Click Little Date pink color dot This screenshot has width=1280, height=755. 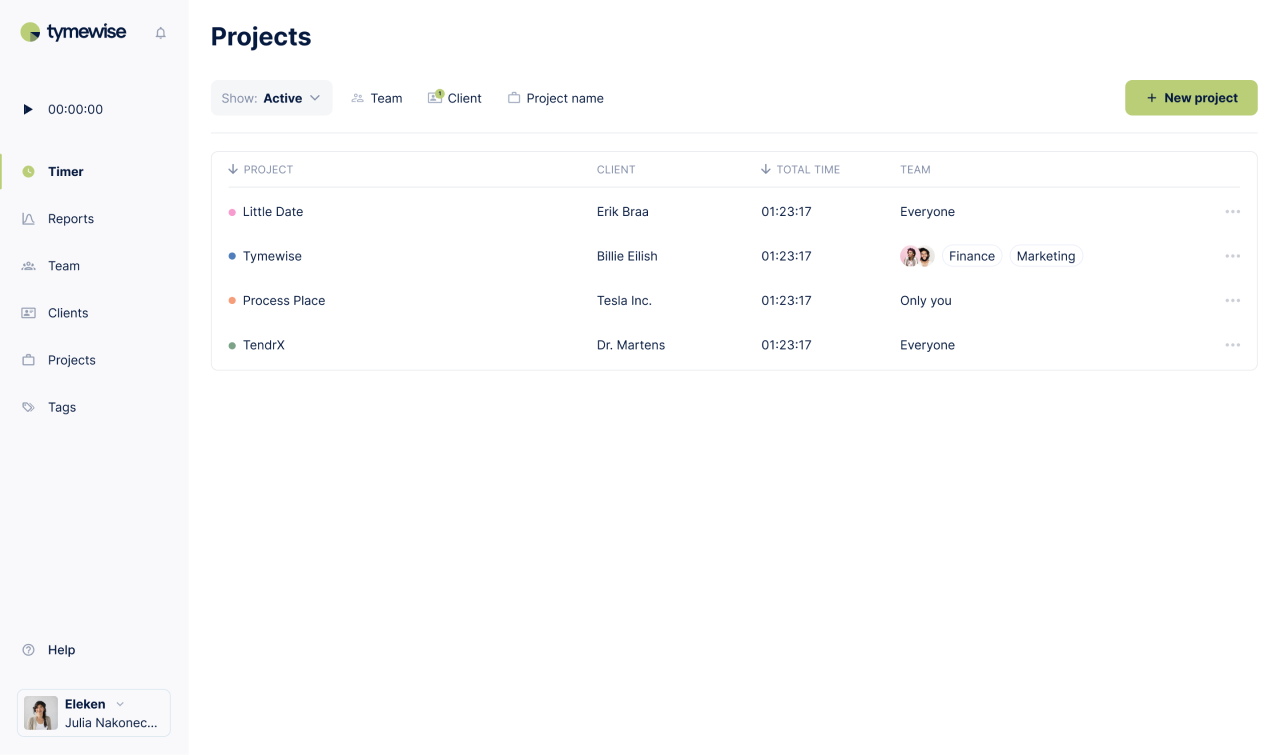tap(232, 212)
